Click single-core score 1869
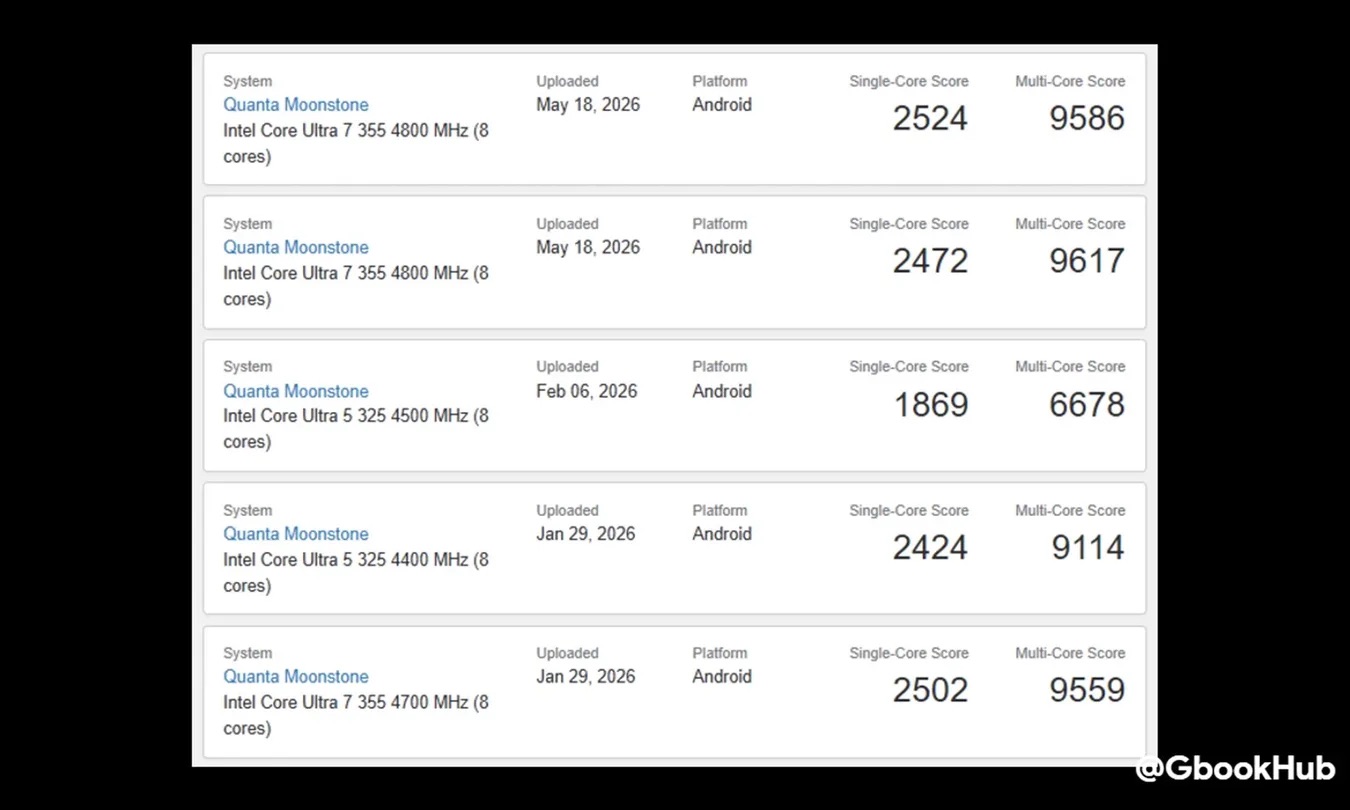Screen dimensions: 1350x810 coord(931,405)
